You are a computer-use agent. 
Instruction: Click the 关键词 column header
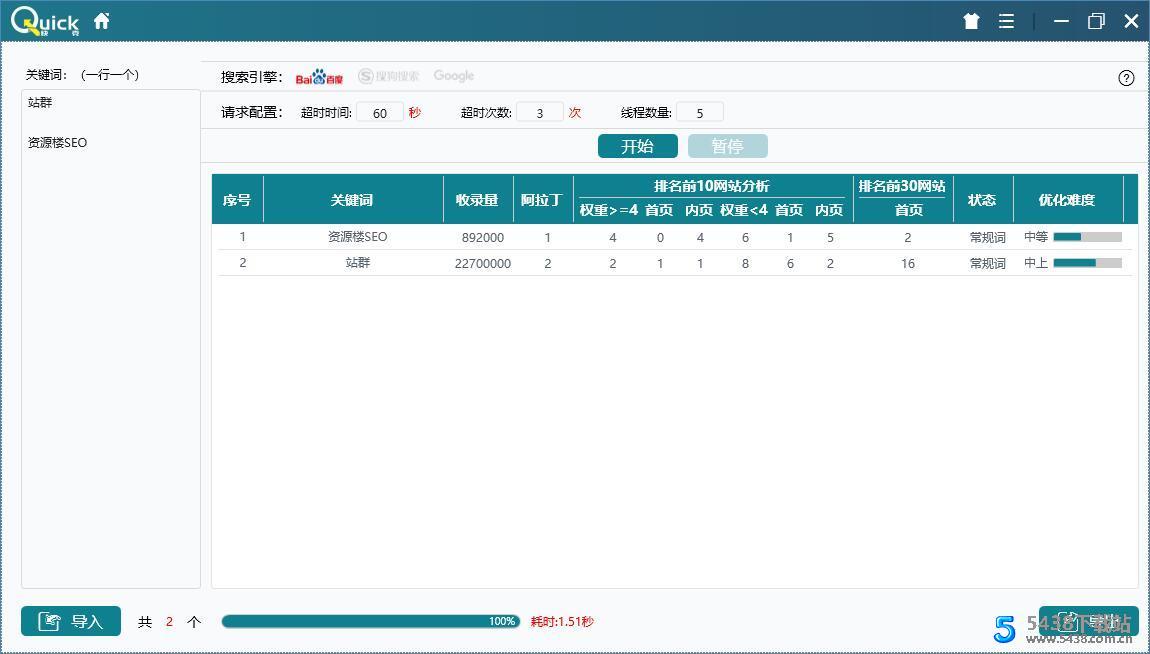(x=352, y=199)
